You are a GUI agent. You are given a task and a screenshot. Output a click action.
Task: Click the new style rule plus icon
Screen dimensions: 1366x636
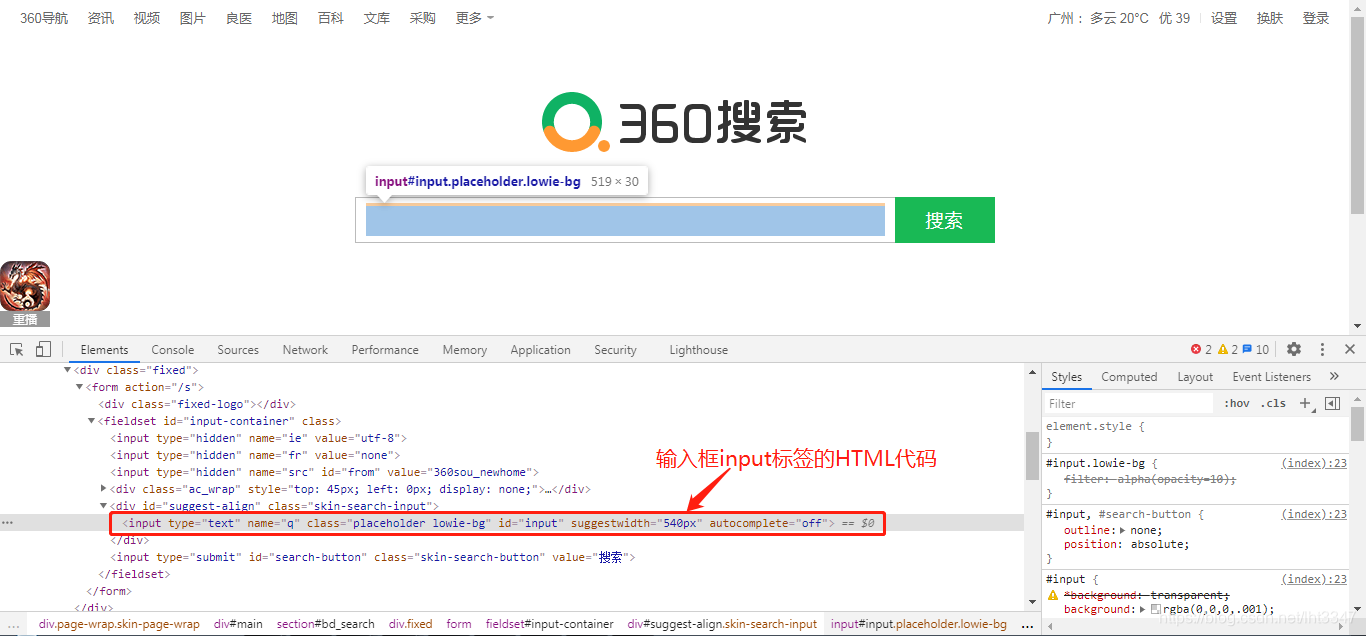click(x=1305, y=403)
